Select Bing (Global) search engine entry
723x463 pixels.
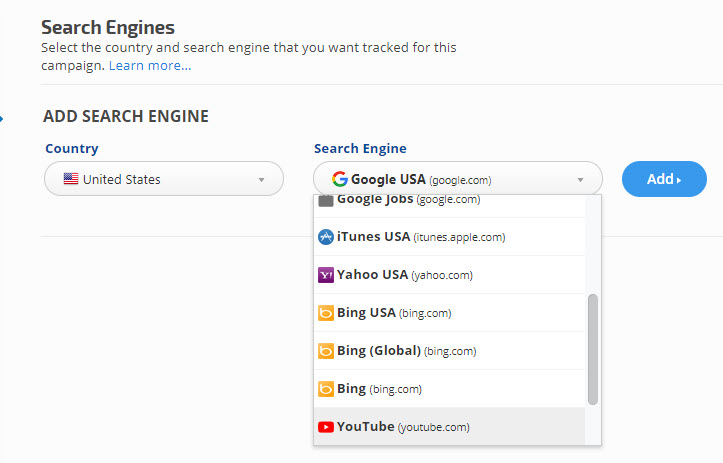406,351
